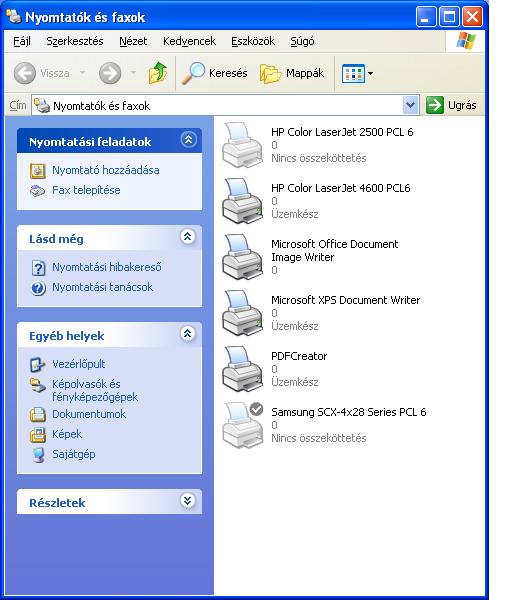The width and height of the screenshot is (512, 600).
Task: Click the Képek pictures folder icon
Action: tap(38, 435)
